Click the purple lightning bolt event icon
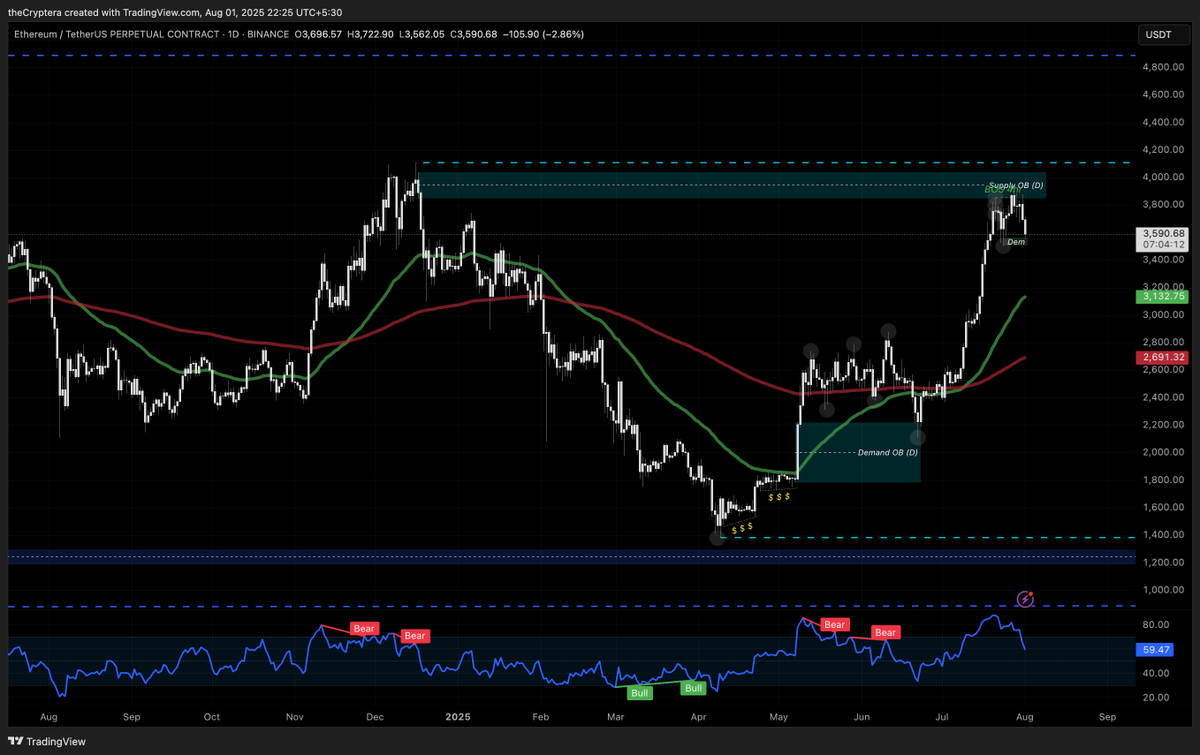Viewport: 1200px width, 755px height. (1025, 600)
